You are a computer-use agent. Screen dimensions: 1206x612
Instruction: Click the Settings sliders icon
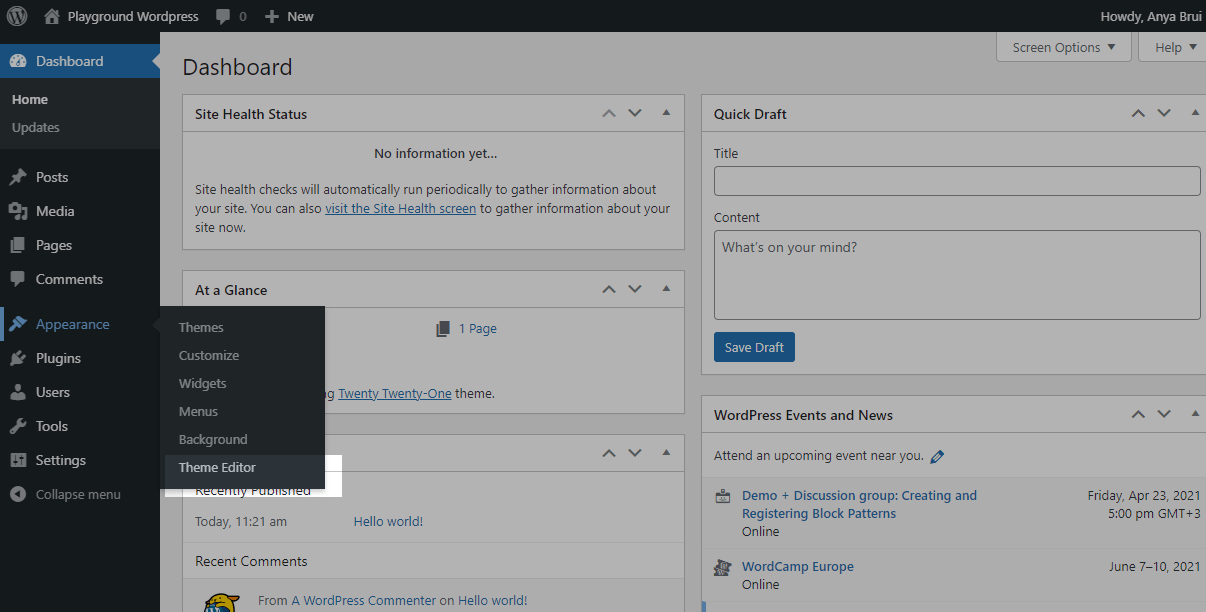tap(18, 460)
